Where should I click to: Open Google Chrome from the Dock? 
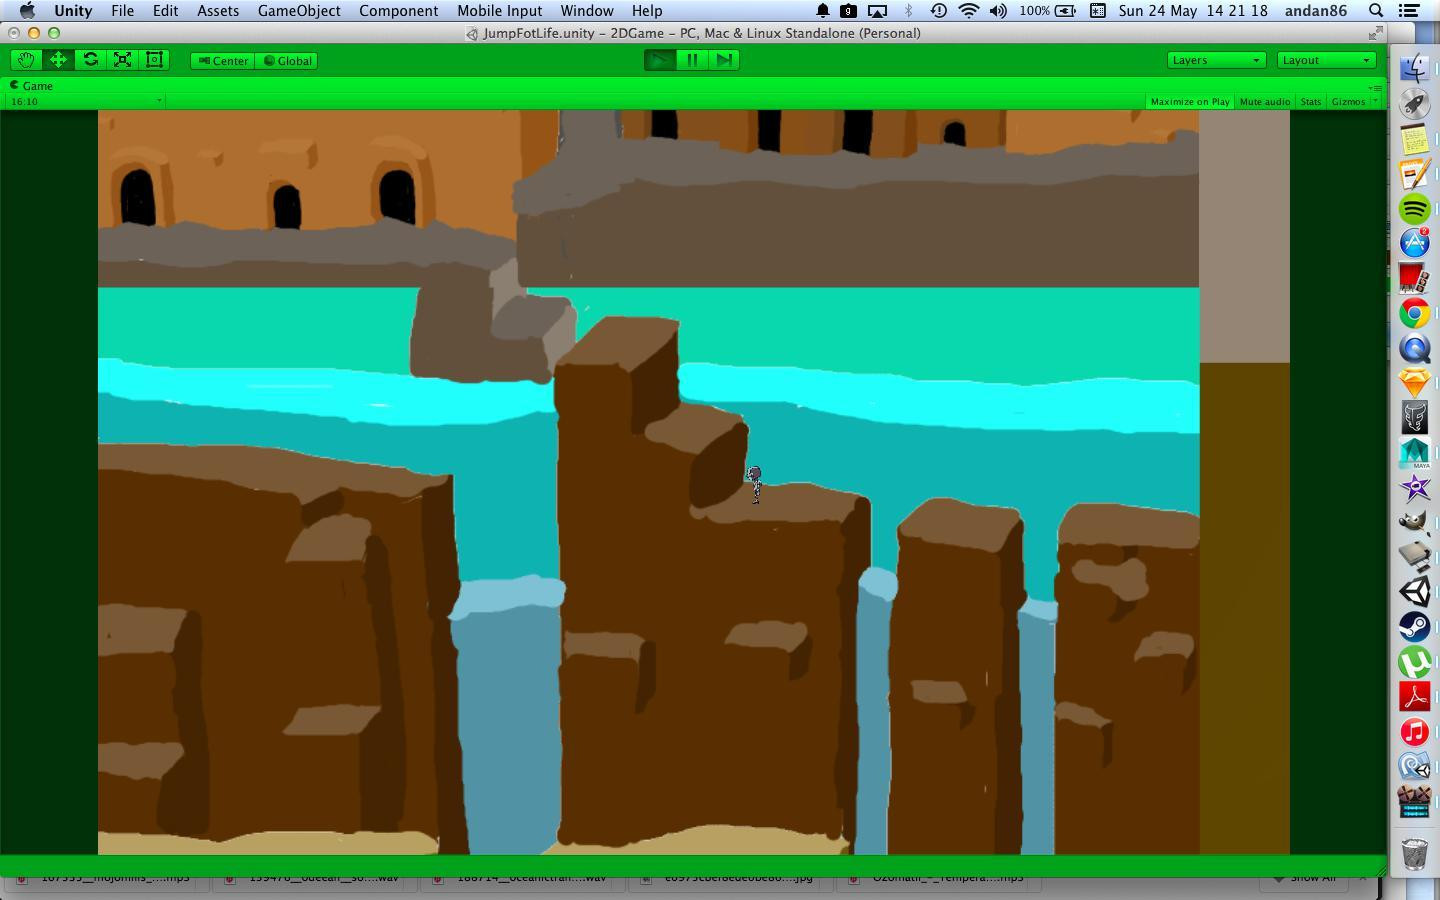(1414, 313)
